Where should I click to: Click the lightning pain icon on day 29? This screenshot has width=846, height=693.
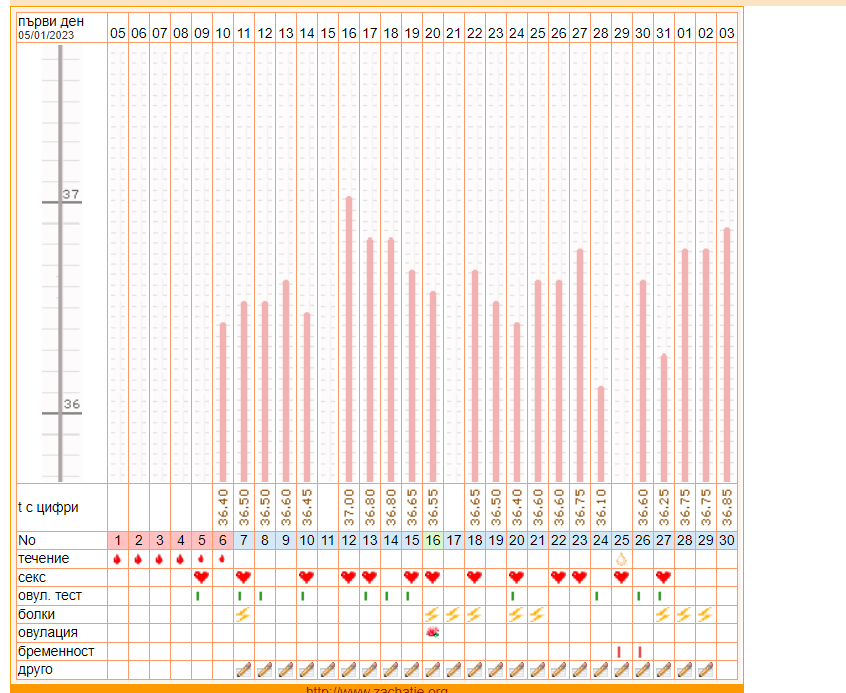click(x=705, y=614)
